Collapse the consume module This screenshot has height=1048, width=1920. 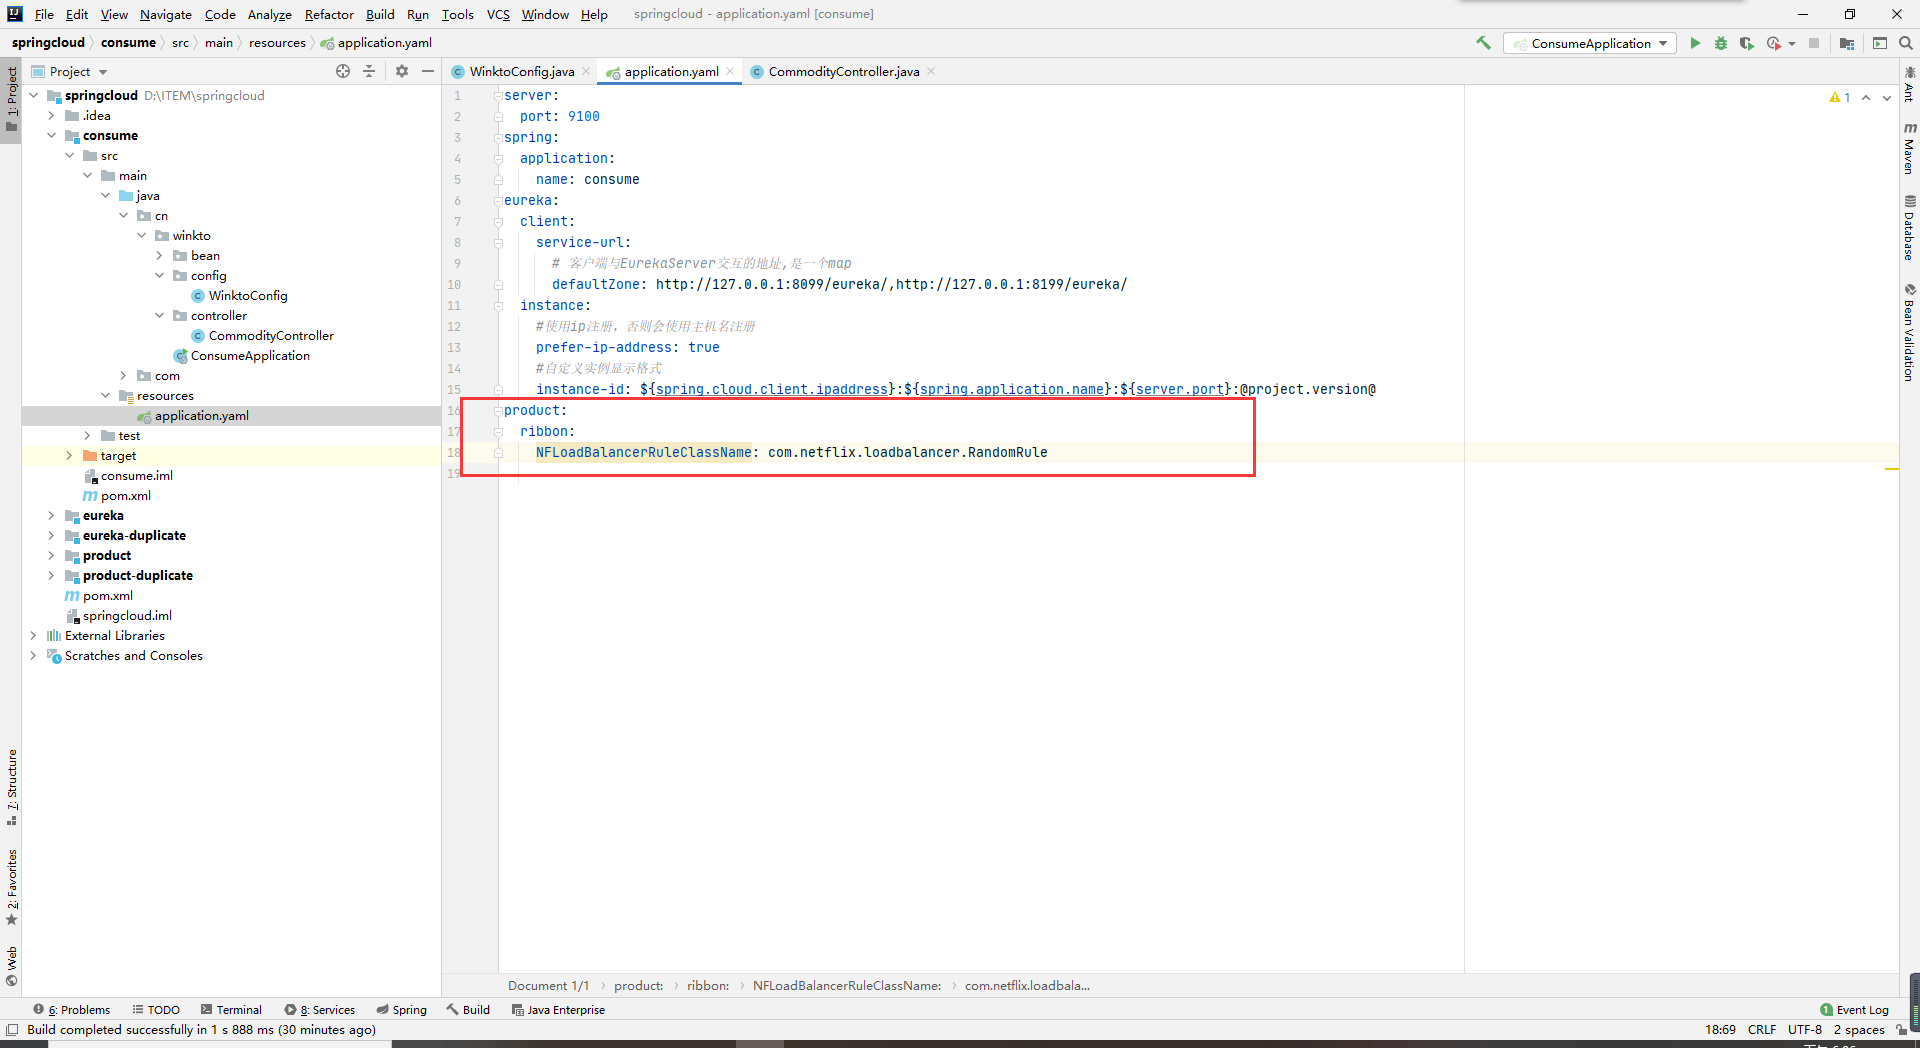[x=51, y=136]
